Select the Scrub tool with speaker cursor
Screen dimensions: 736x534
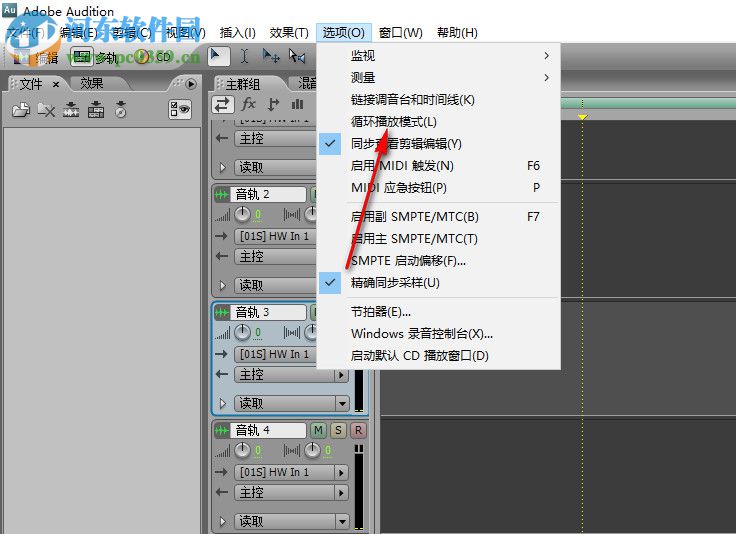click(x=297, y=56)
